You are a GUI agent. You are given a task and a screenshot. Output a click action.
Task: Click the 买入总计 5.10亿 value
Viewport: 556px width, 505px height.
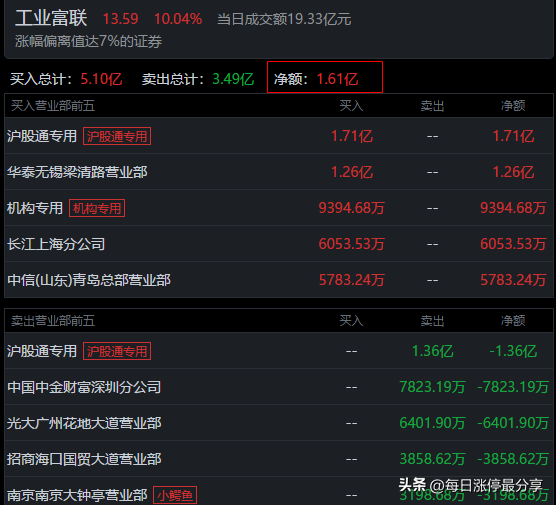(101, 79)
